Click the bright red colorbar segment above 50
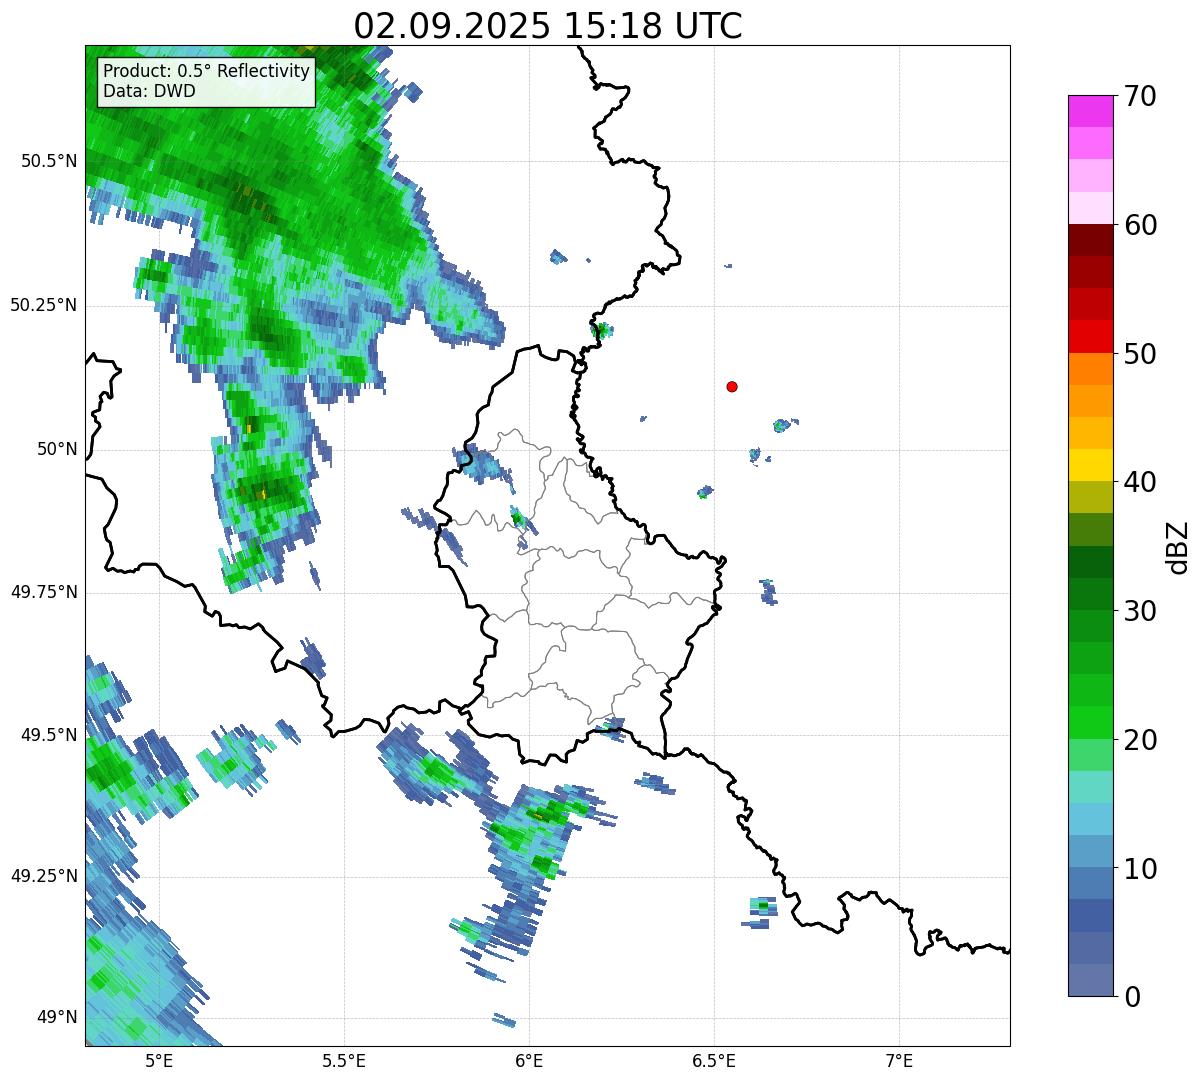The image size is (1202, 1081). pos(1091,336)
